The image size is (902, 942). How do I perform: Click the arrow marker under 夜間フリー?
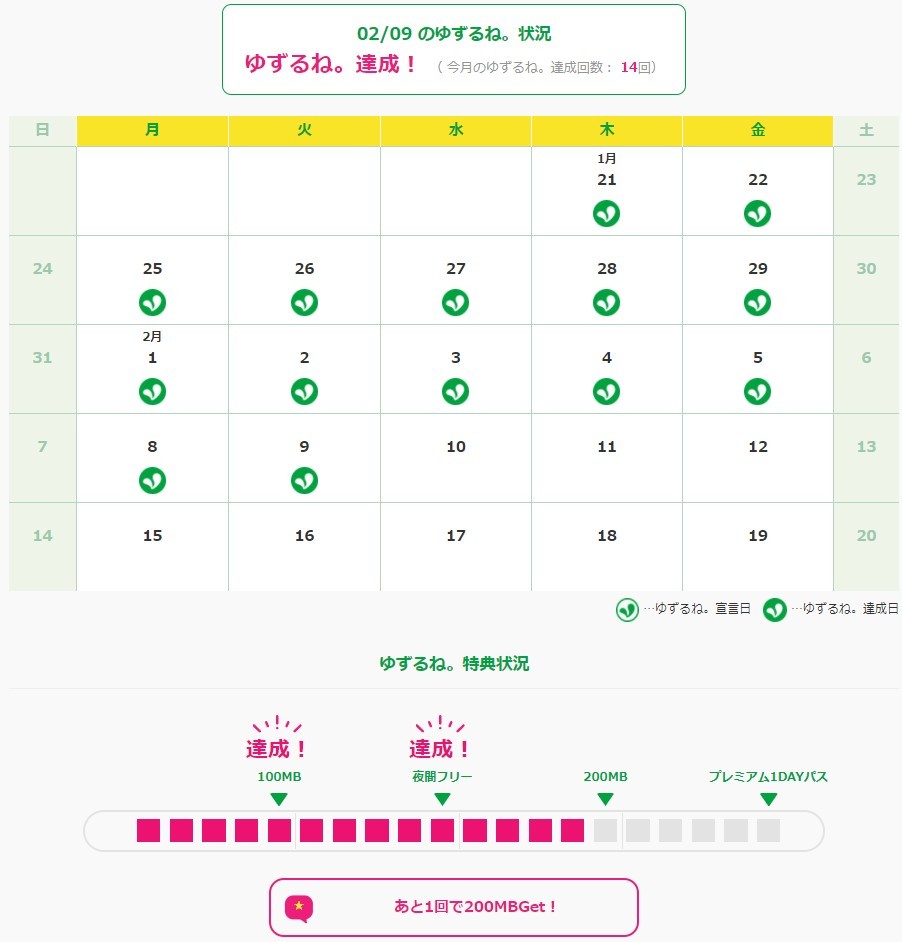click(x=442, y=799)
